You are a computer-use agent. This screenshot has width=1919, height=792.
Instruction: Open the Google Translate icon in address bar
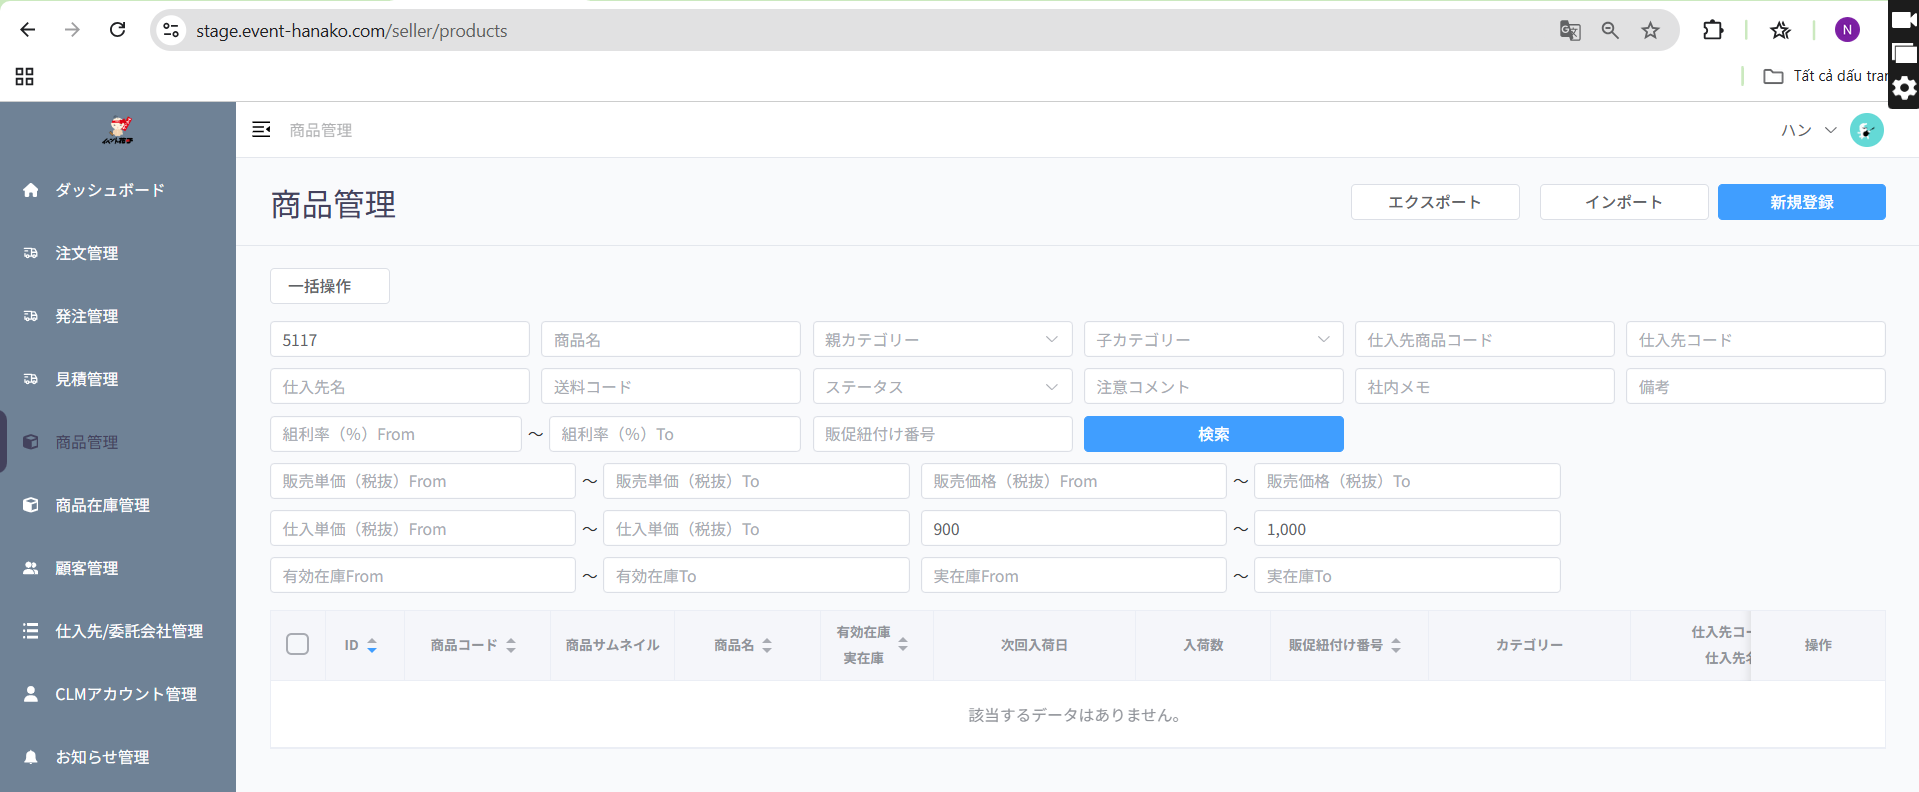1570,30
